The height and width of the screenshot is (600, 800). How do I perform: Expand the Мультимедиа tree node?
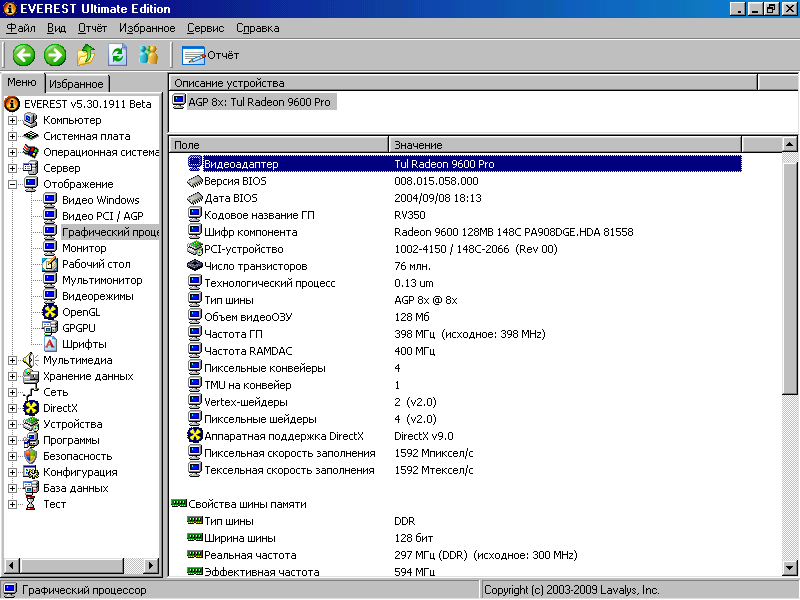click(x=12, y=360)
